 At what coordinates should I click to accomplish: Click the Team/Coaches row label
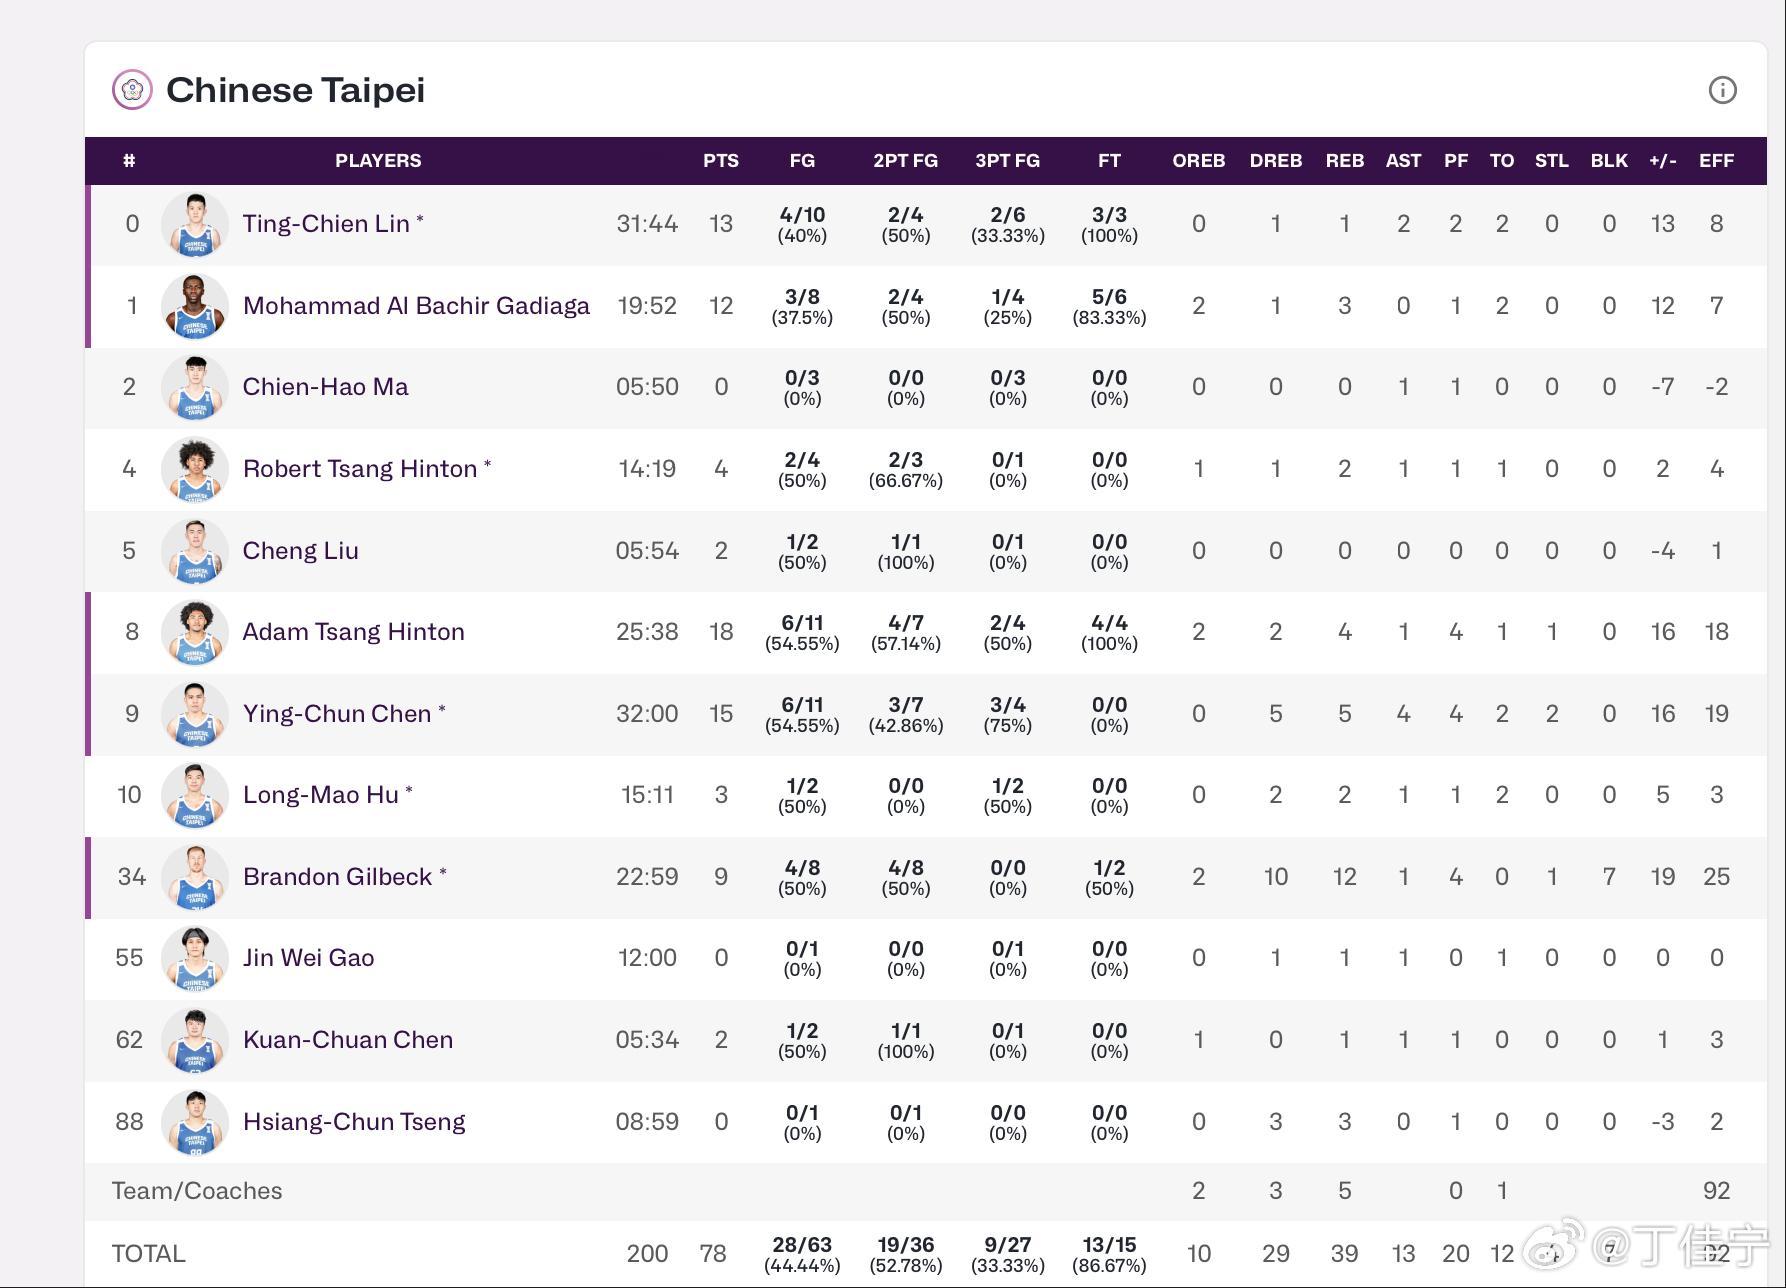(197, 1191)
